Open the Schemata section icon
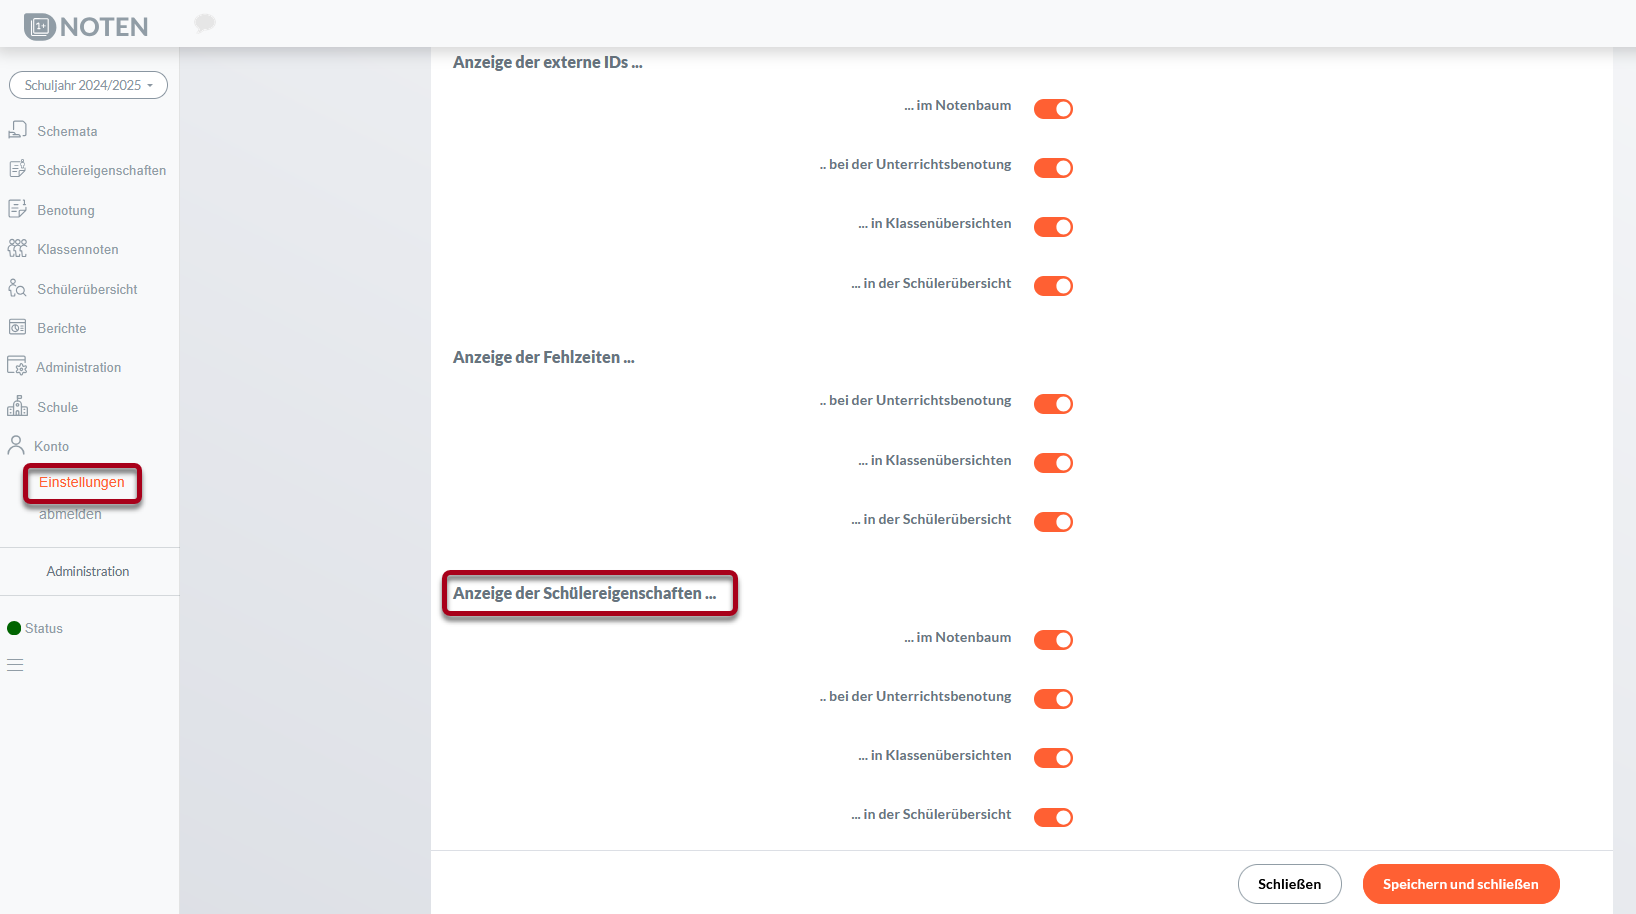This screenshot has width=1636, height=914. click(18, 129)
